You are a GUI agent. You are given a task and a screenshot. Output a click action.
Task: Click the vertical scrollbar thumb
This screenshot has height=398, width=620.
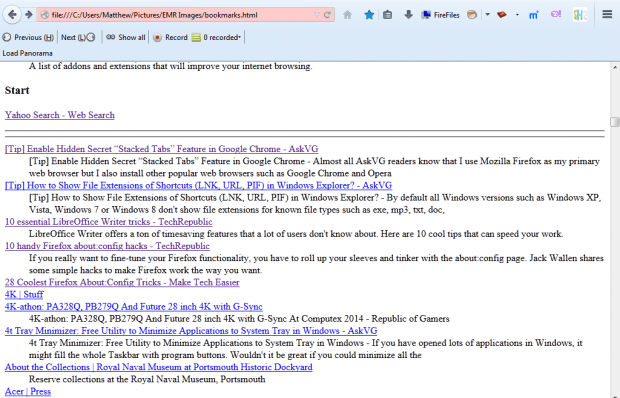tap(615, 122)
